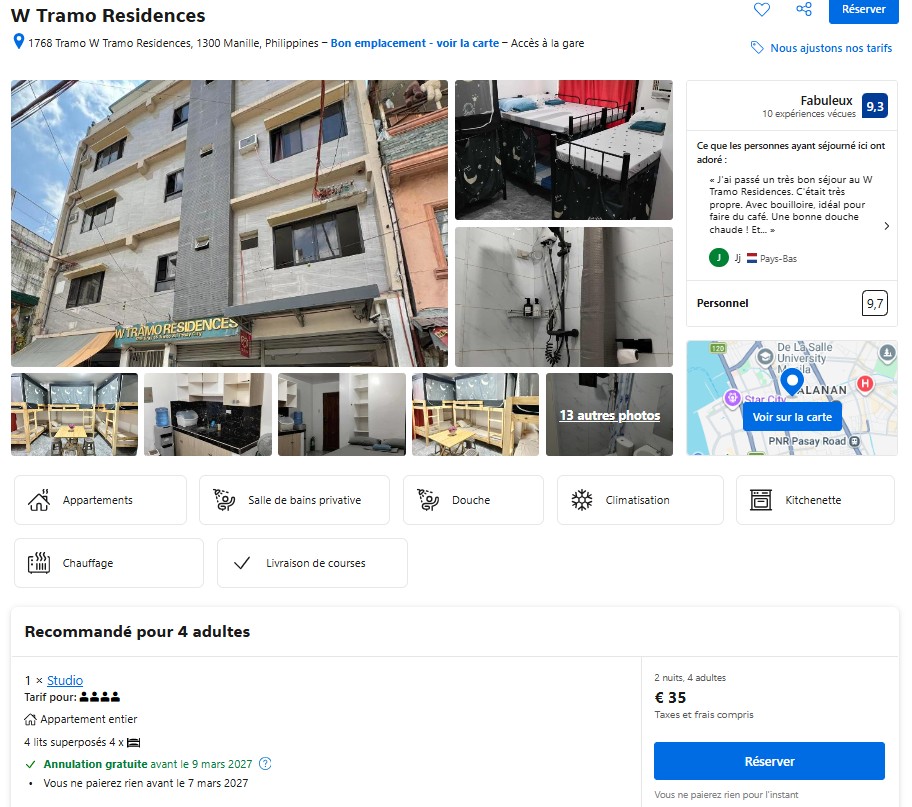Click the price tag icon by Nous ajustons nos tarifs
This screenshot has height=807, width=912.
point(757,48)
